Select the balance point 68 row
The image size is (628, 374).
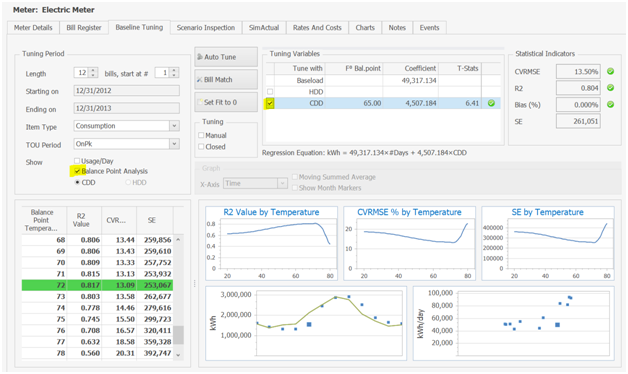coord(97,240)
